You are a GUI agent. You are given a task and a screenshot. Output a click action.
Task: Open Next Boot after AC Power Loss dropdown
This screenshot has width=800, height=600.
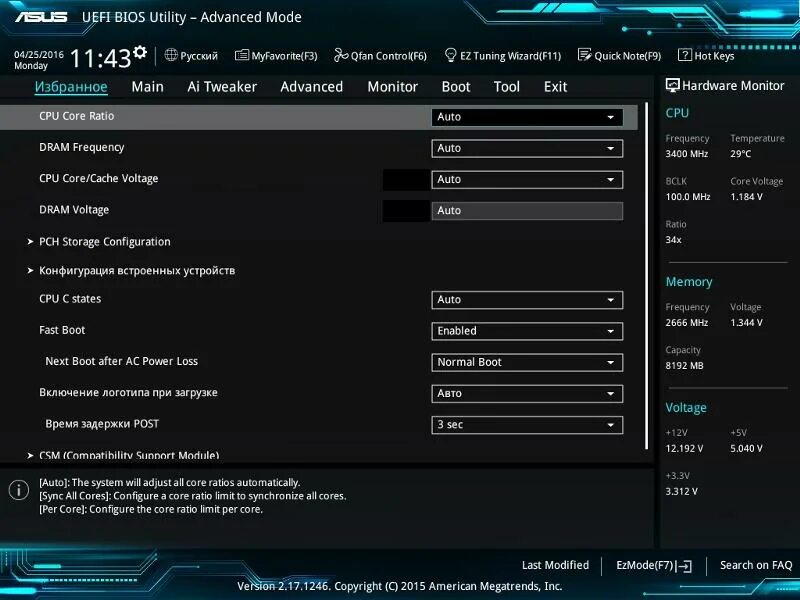tap(527, 362)
